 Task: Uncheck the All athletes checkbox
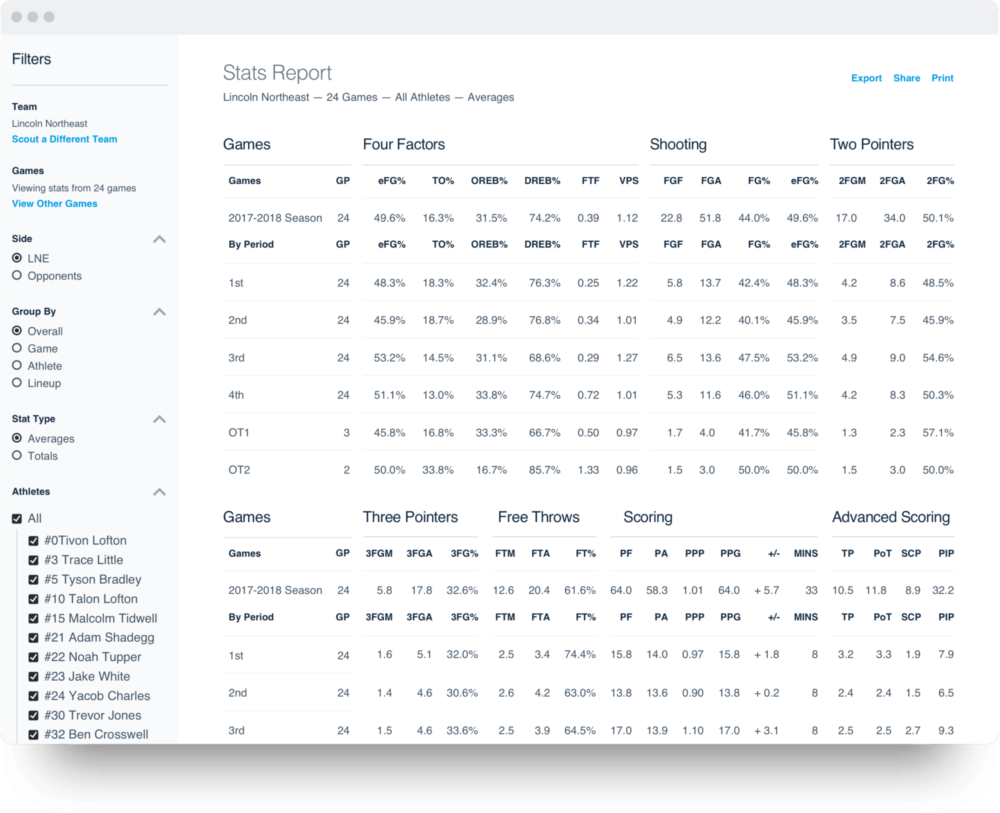[x=17, y=519]
